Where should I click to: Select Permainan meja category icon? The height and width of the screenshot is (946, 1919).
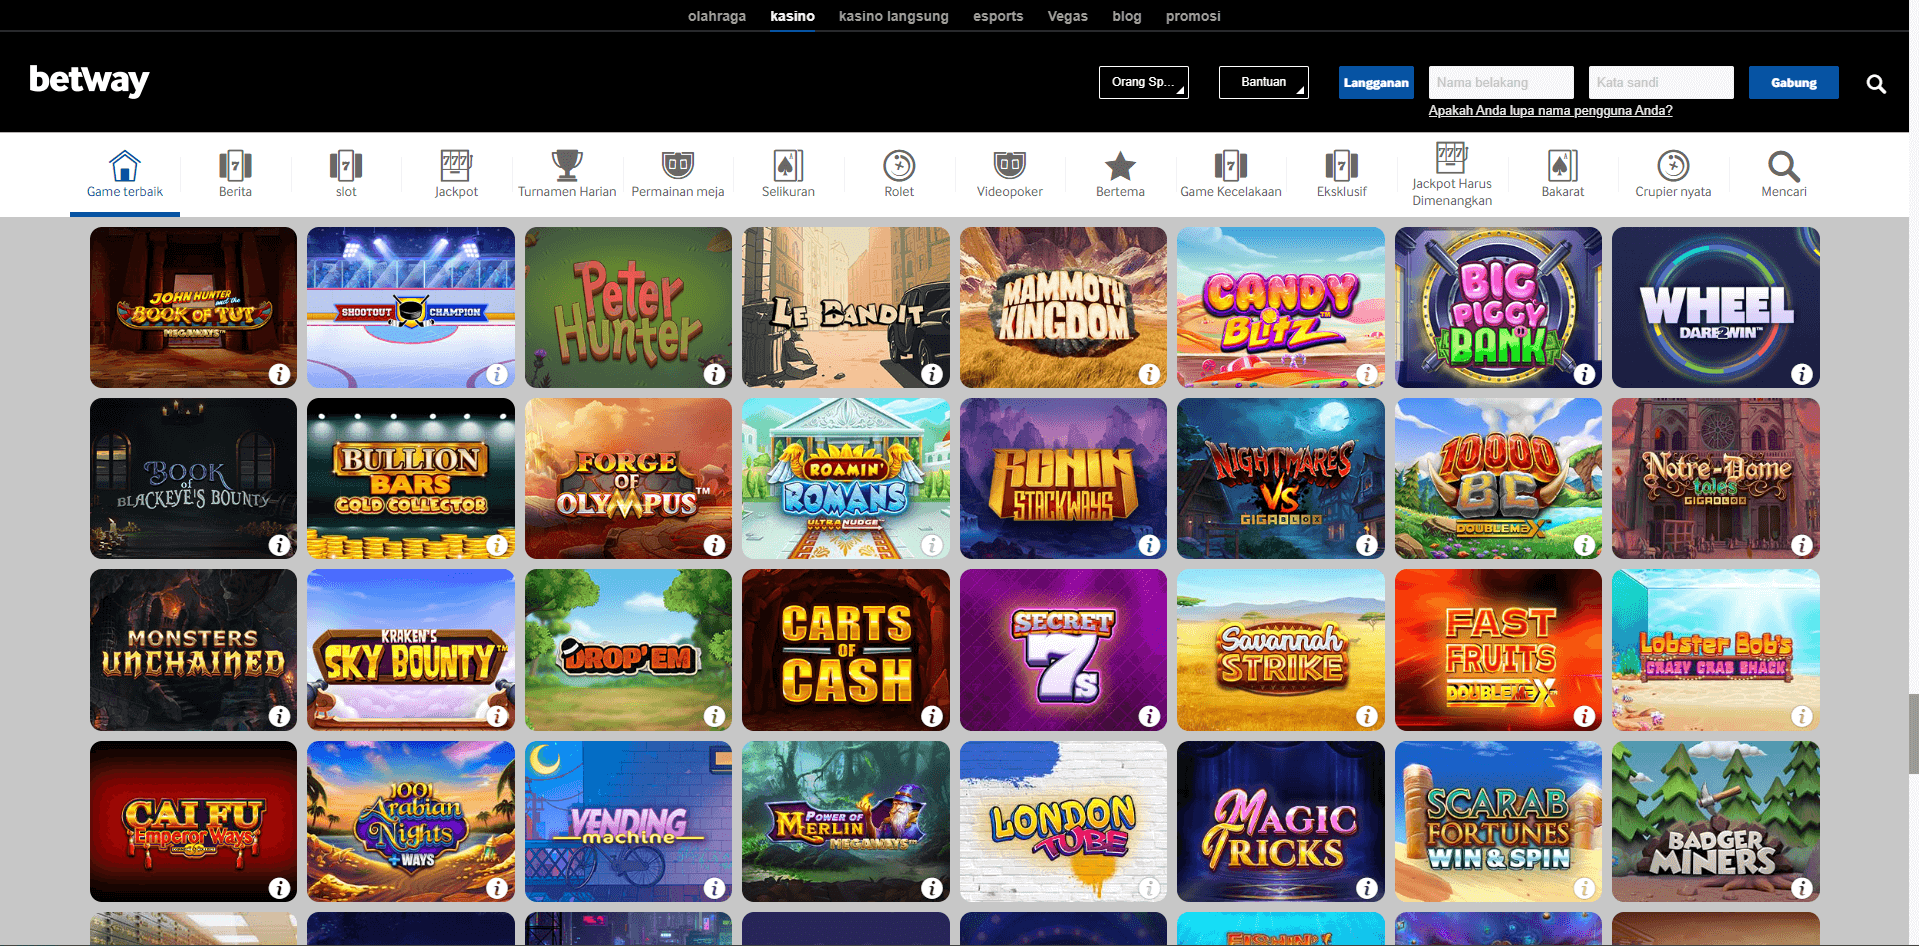pyautogui.click(x=678, y=165)
